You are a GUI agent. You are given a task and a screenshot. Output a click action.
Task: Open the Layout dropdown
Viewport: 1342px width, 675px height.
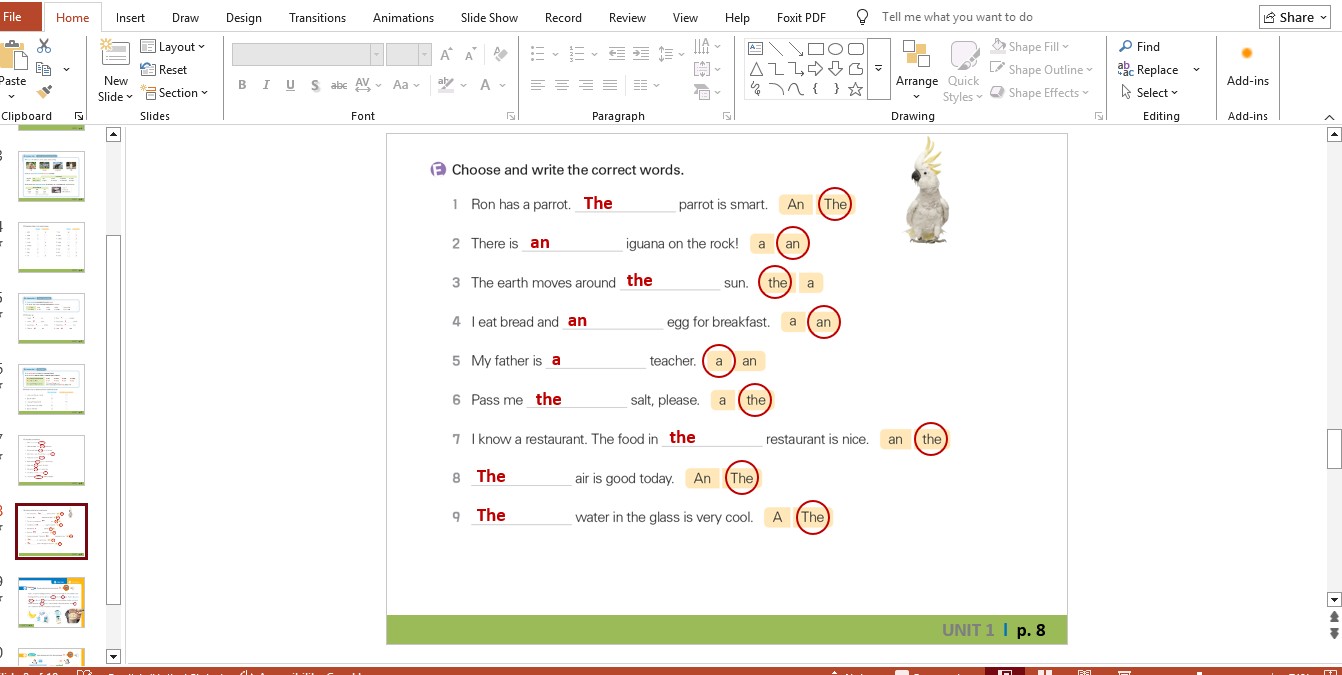[173, 47]
